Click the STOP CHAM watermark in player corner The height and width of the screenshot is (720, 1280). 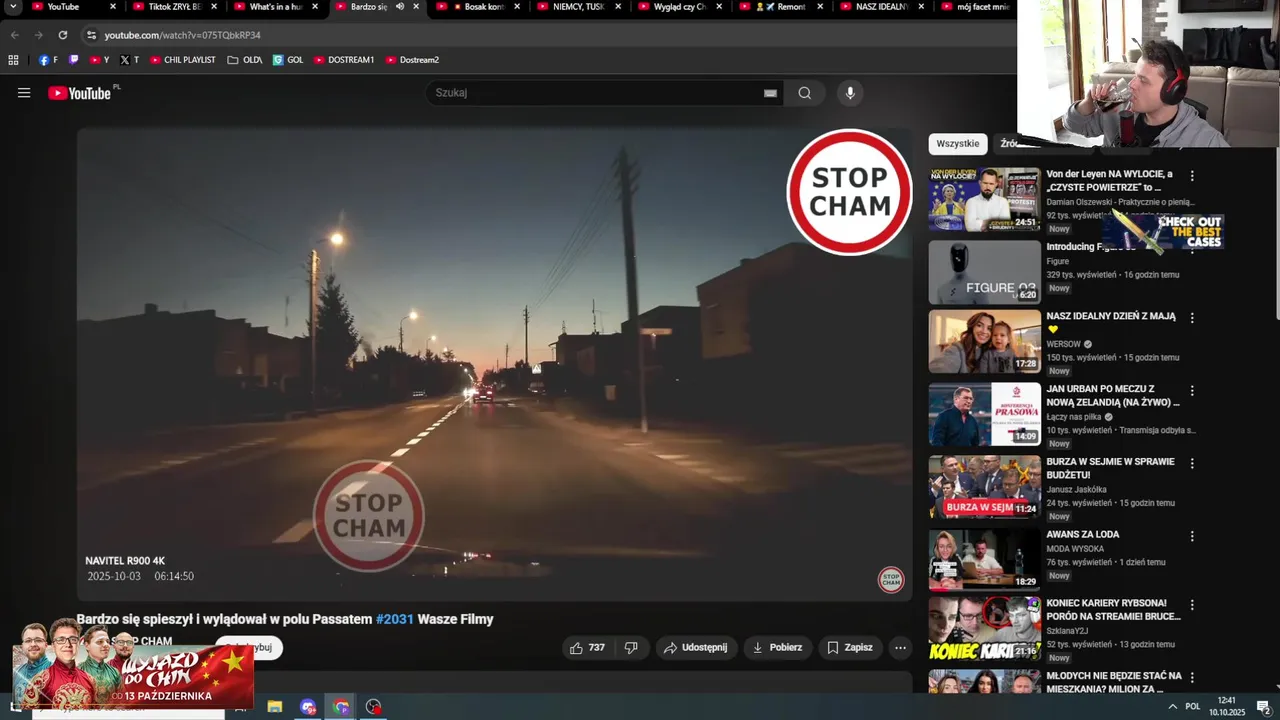891,580
